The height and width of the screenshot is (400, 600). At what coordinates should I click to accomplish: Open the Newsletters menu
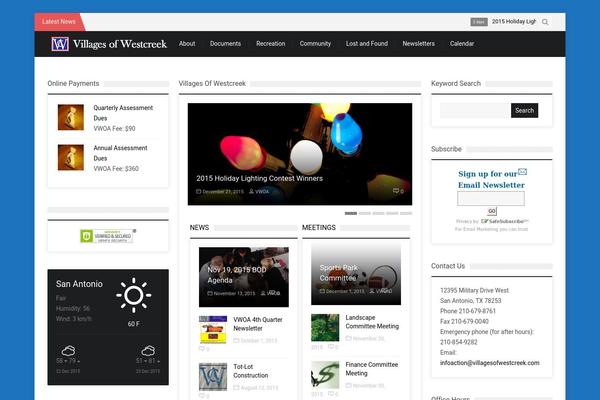click(418, 44)
